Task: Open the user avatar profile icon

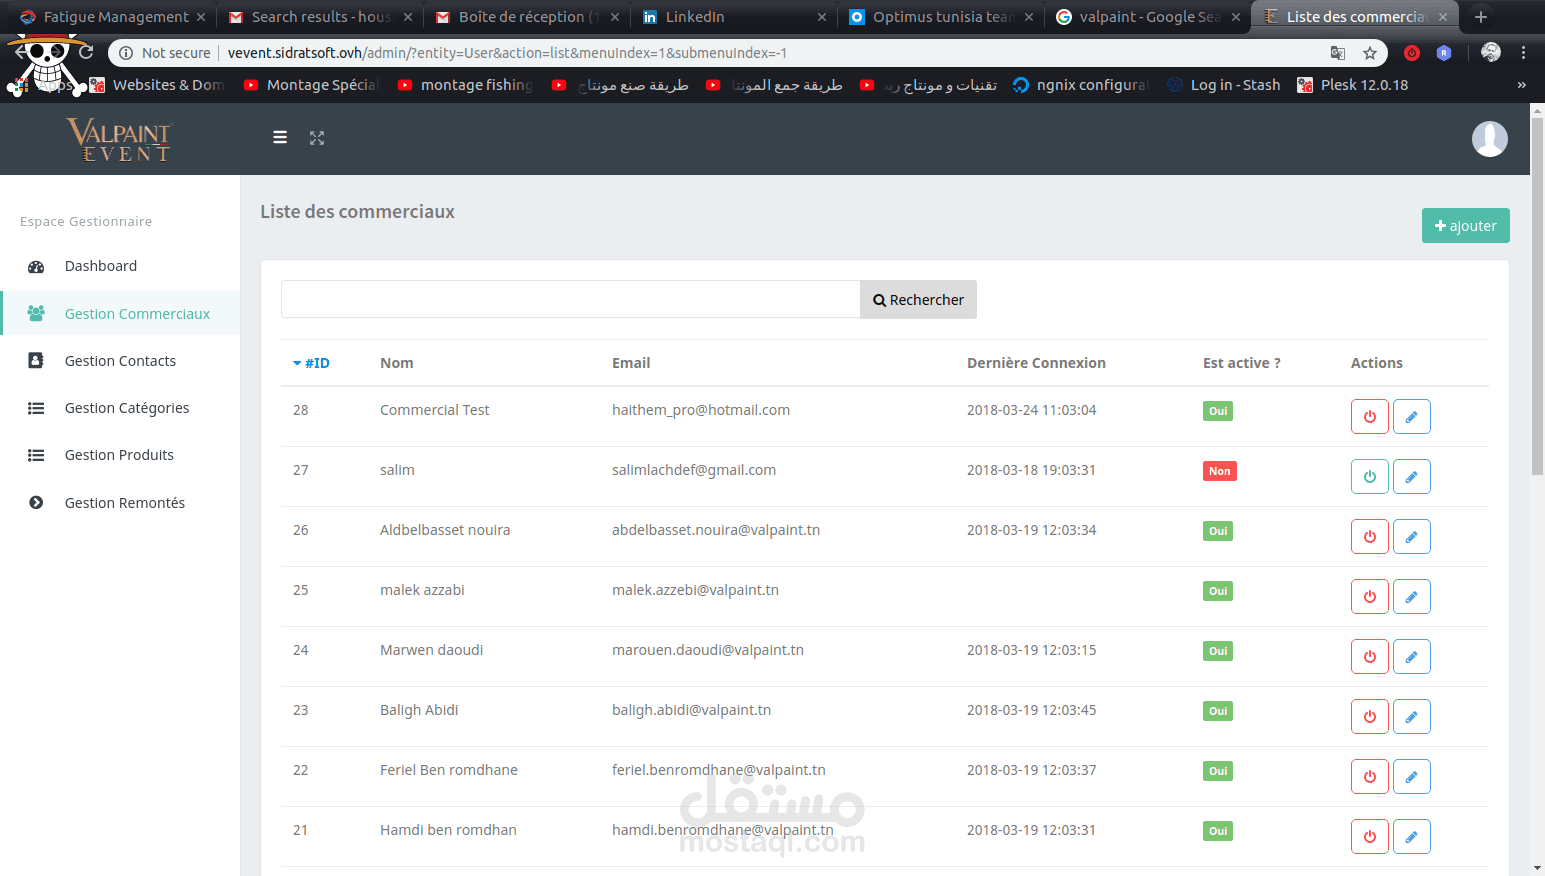Action: point(1489,139)
